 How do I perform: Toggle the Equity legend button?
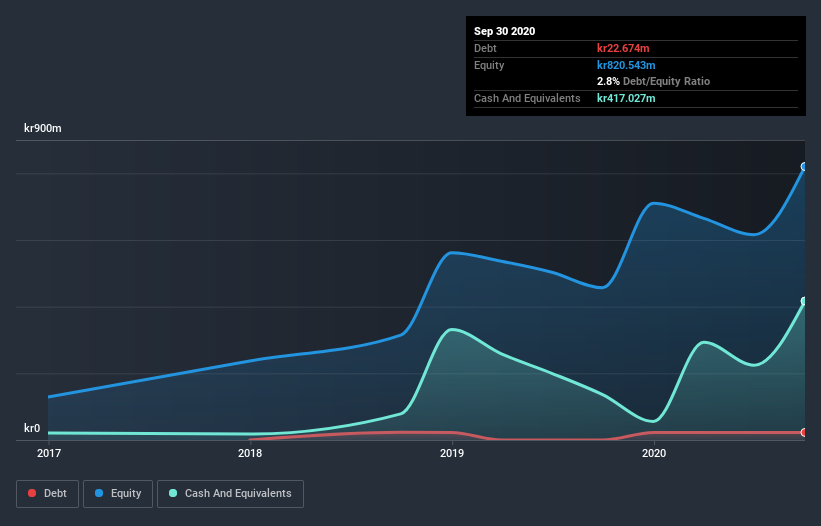pos(118,494)
